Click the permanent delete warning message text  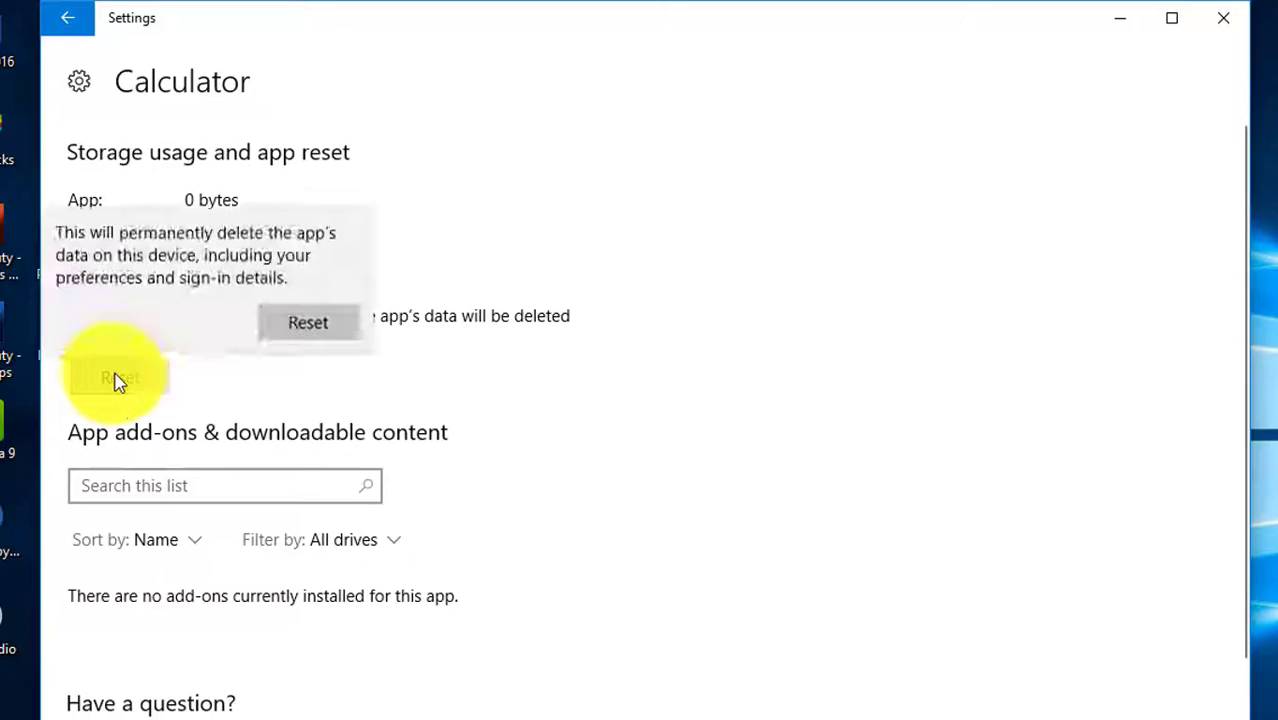(196, 255)
